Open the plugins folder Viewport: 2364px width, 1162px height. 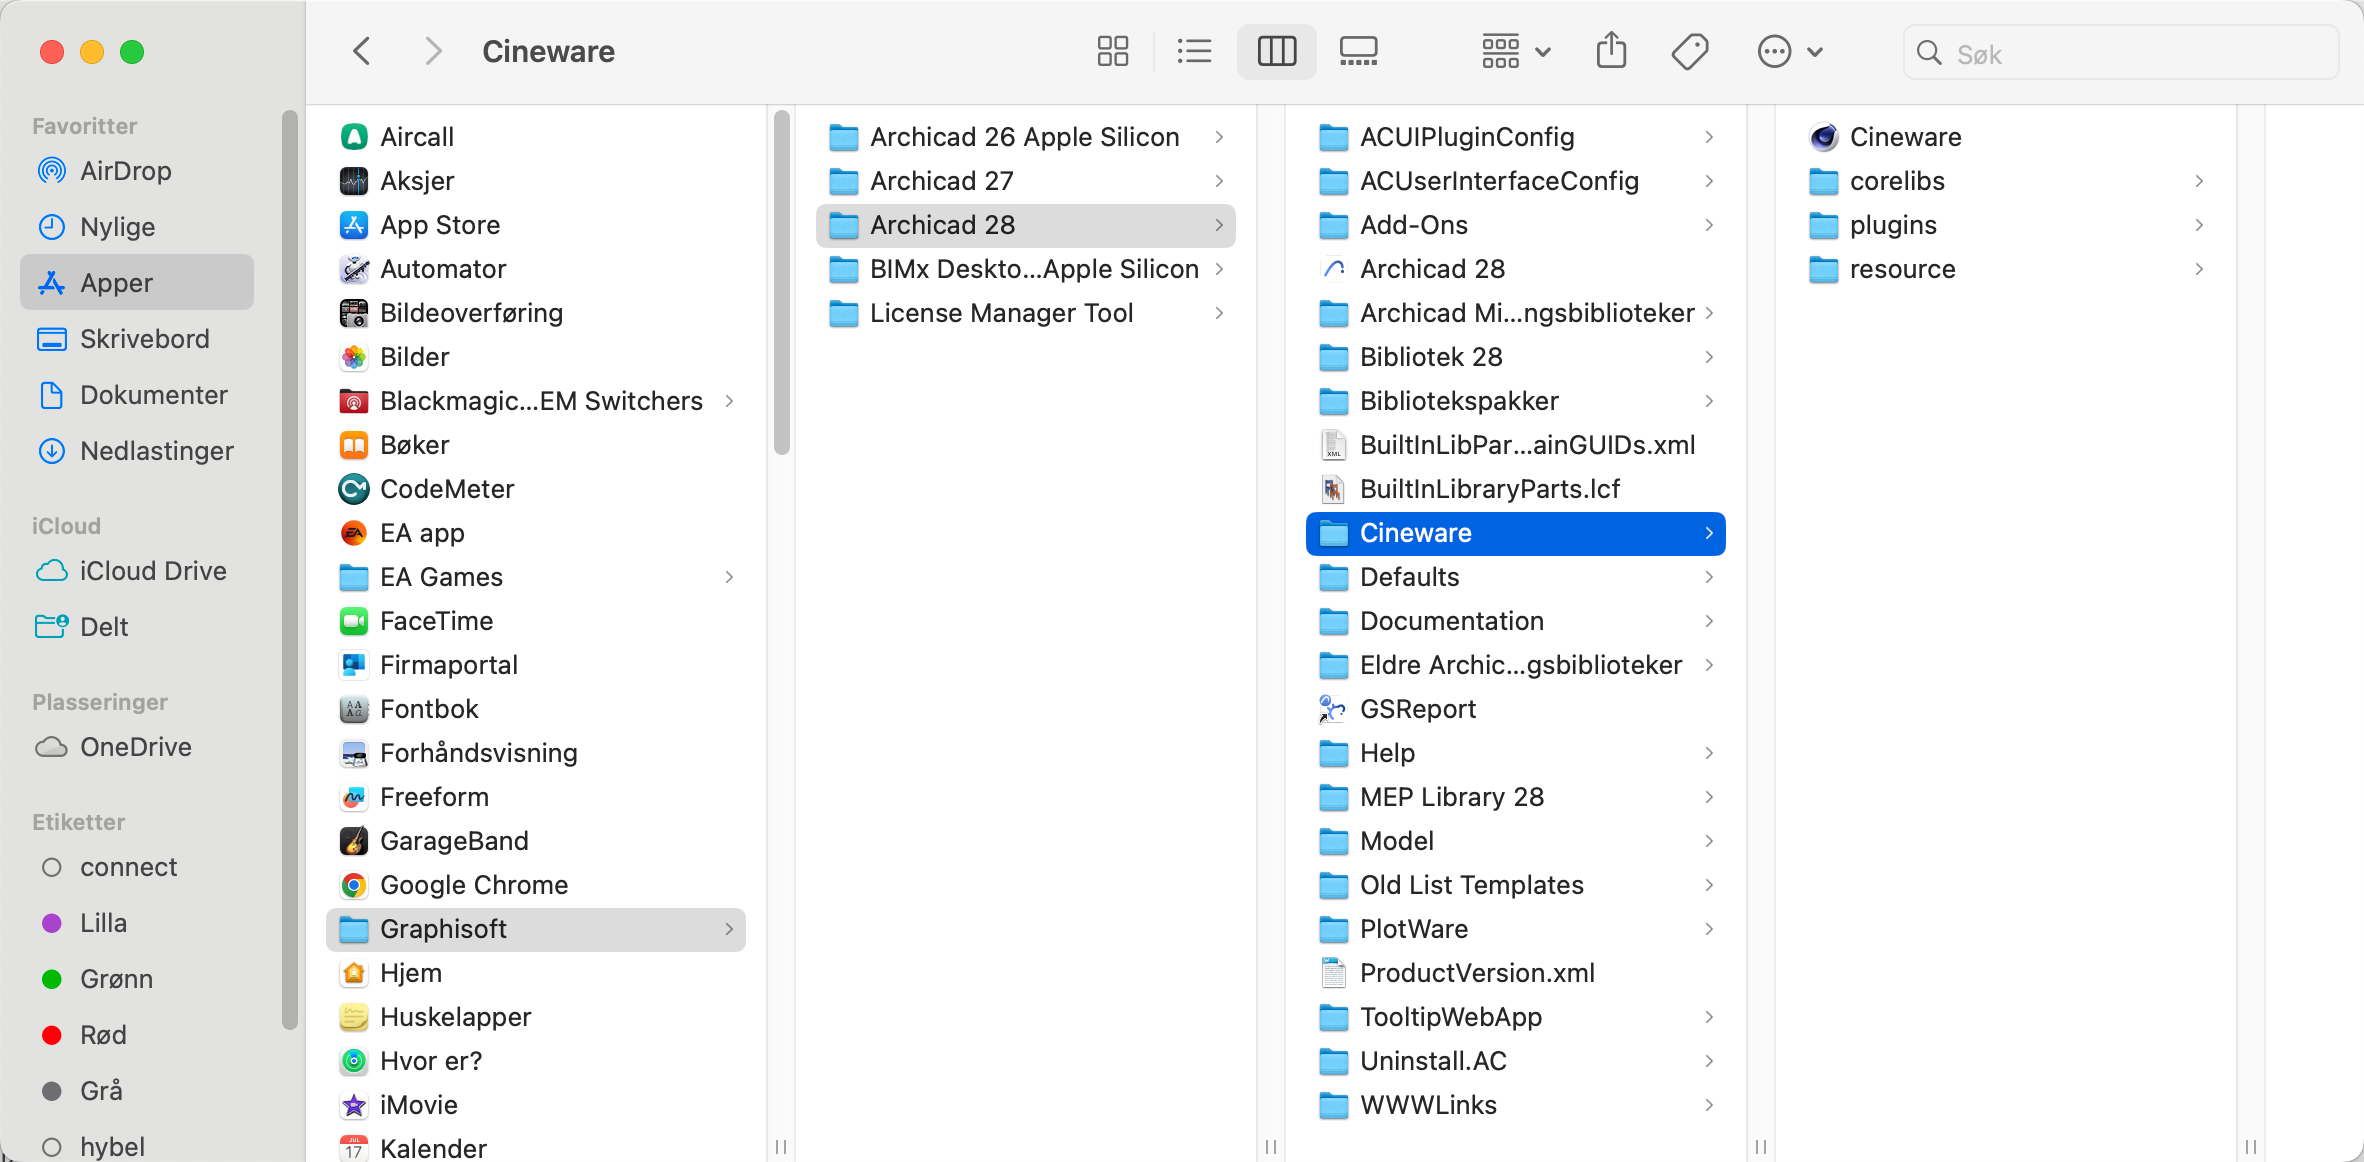(2006, 225)
